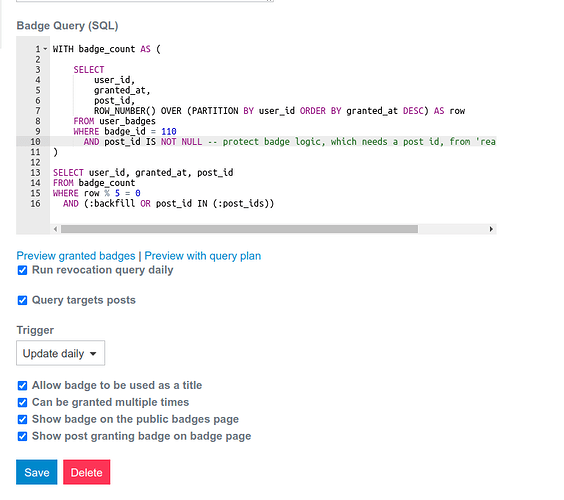Open the Trigger dropdown set to Update daily
This screenshot has height=500, width=564.
click(60, 353)
